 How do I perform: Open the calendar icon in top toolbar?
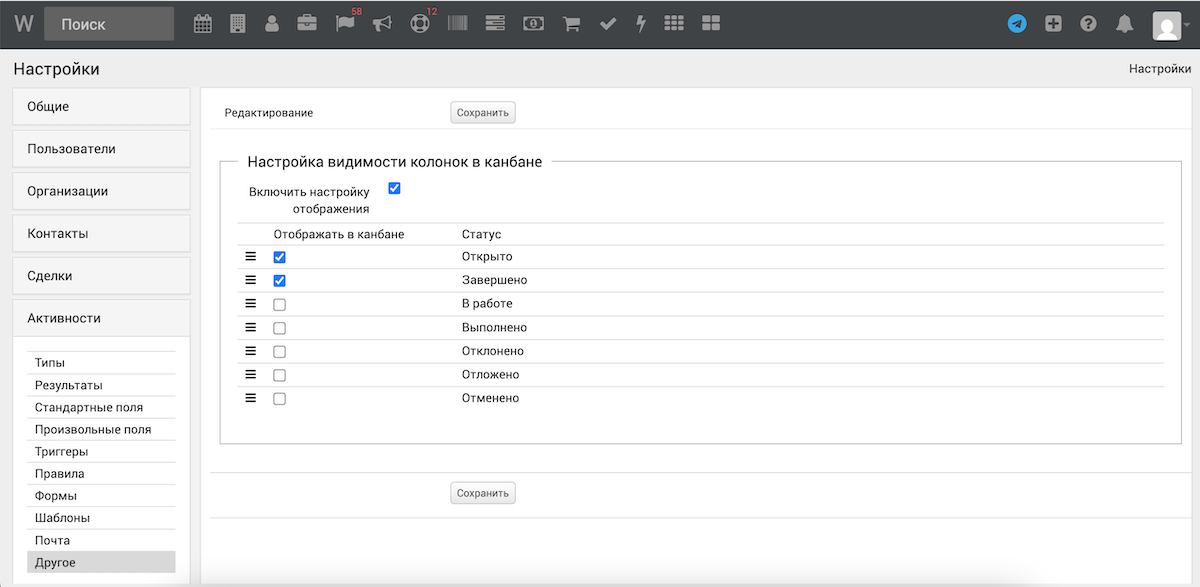pos(203,24)
